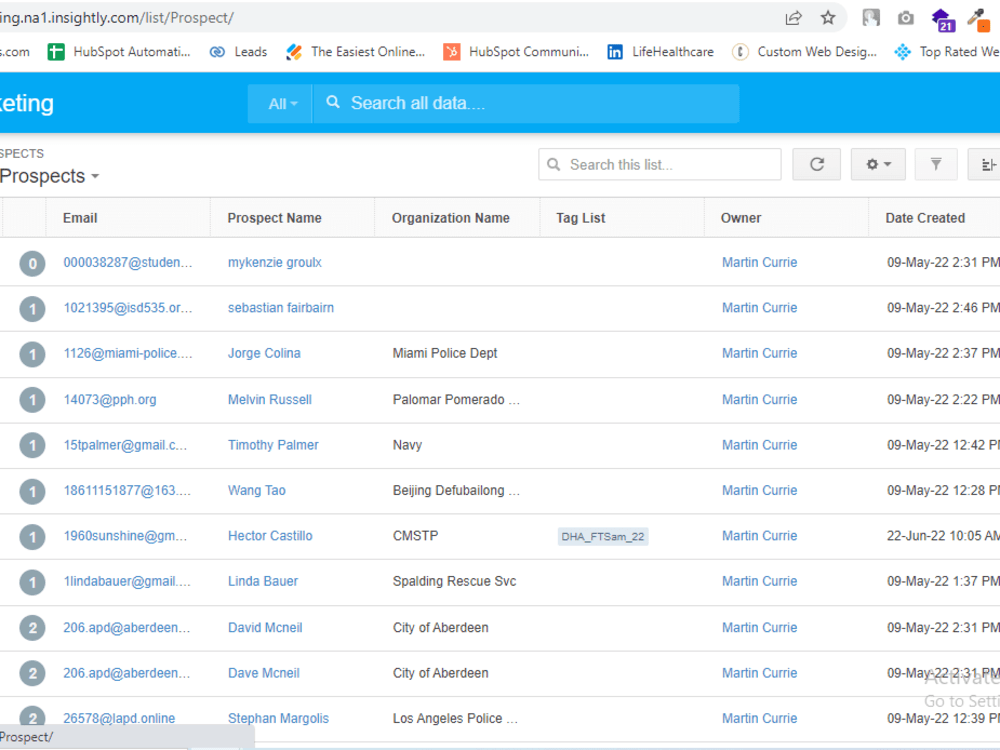The image size is (1000, 750).
Task: Open the filter funnel button
Action: point(936,165)
